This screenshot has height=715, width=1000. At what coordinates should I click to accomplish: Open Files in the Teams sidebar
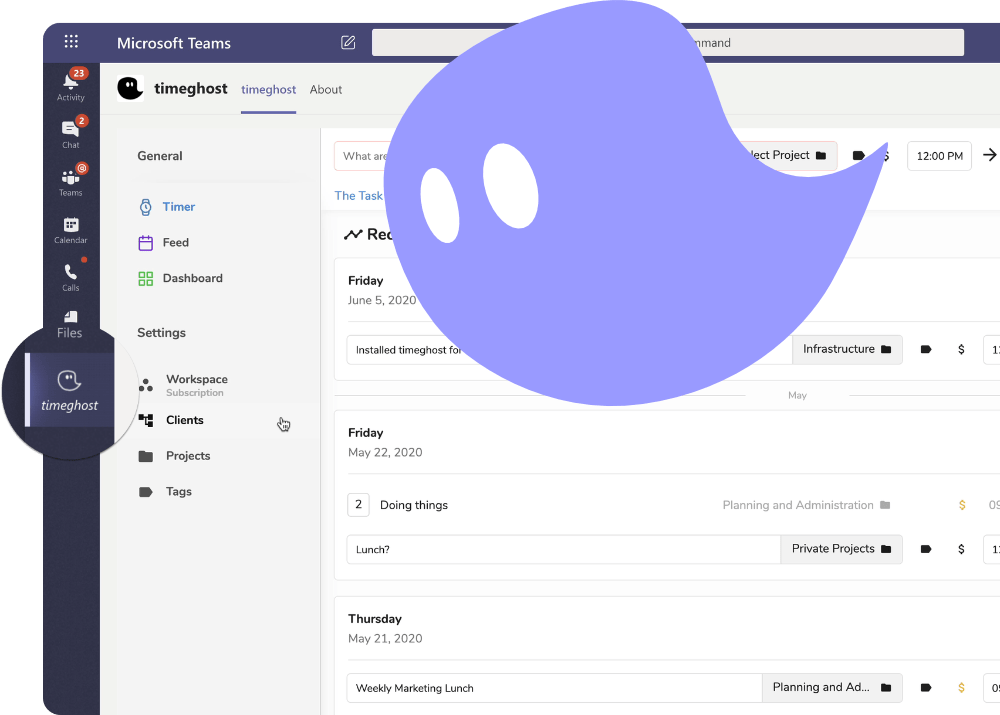click(x=70, y=323)
